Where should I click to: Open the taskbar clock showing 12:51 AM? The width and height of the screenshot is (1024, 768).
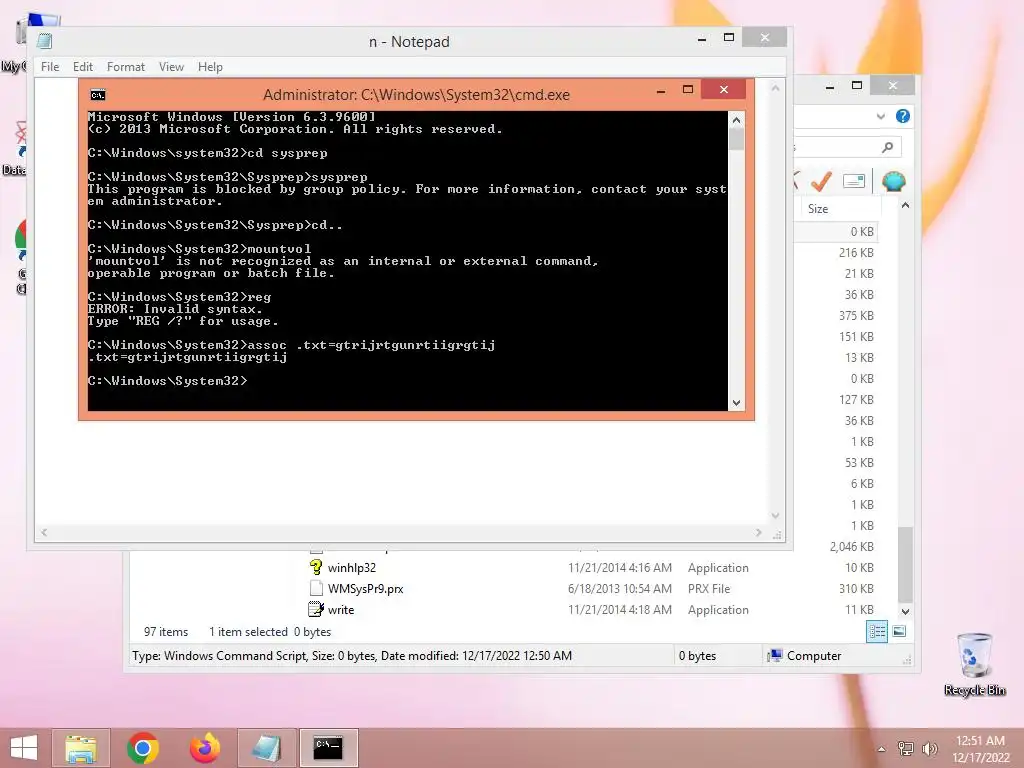click(980, 748)
